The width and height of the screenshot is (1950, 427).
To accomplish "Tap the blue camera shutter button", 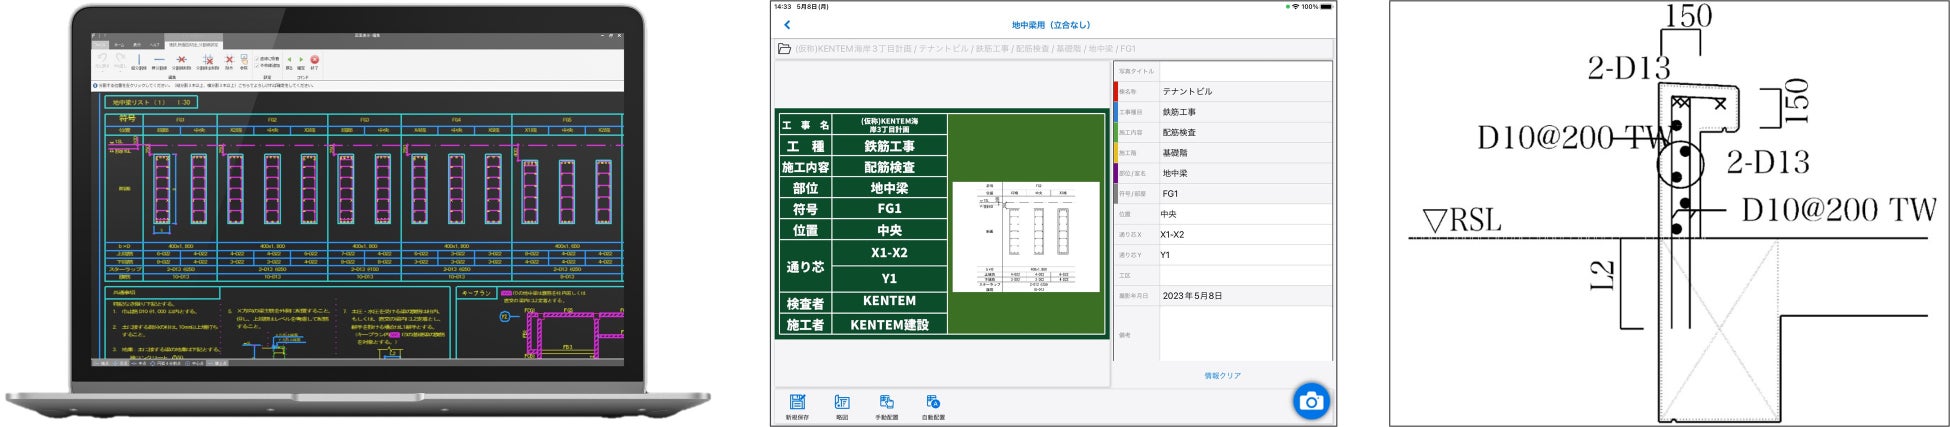I will pos(1310,402).
